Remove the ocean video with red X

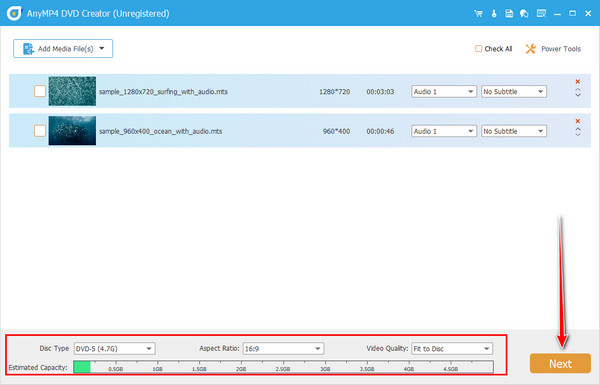point(578,121)
